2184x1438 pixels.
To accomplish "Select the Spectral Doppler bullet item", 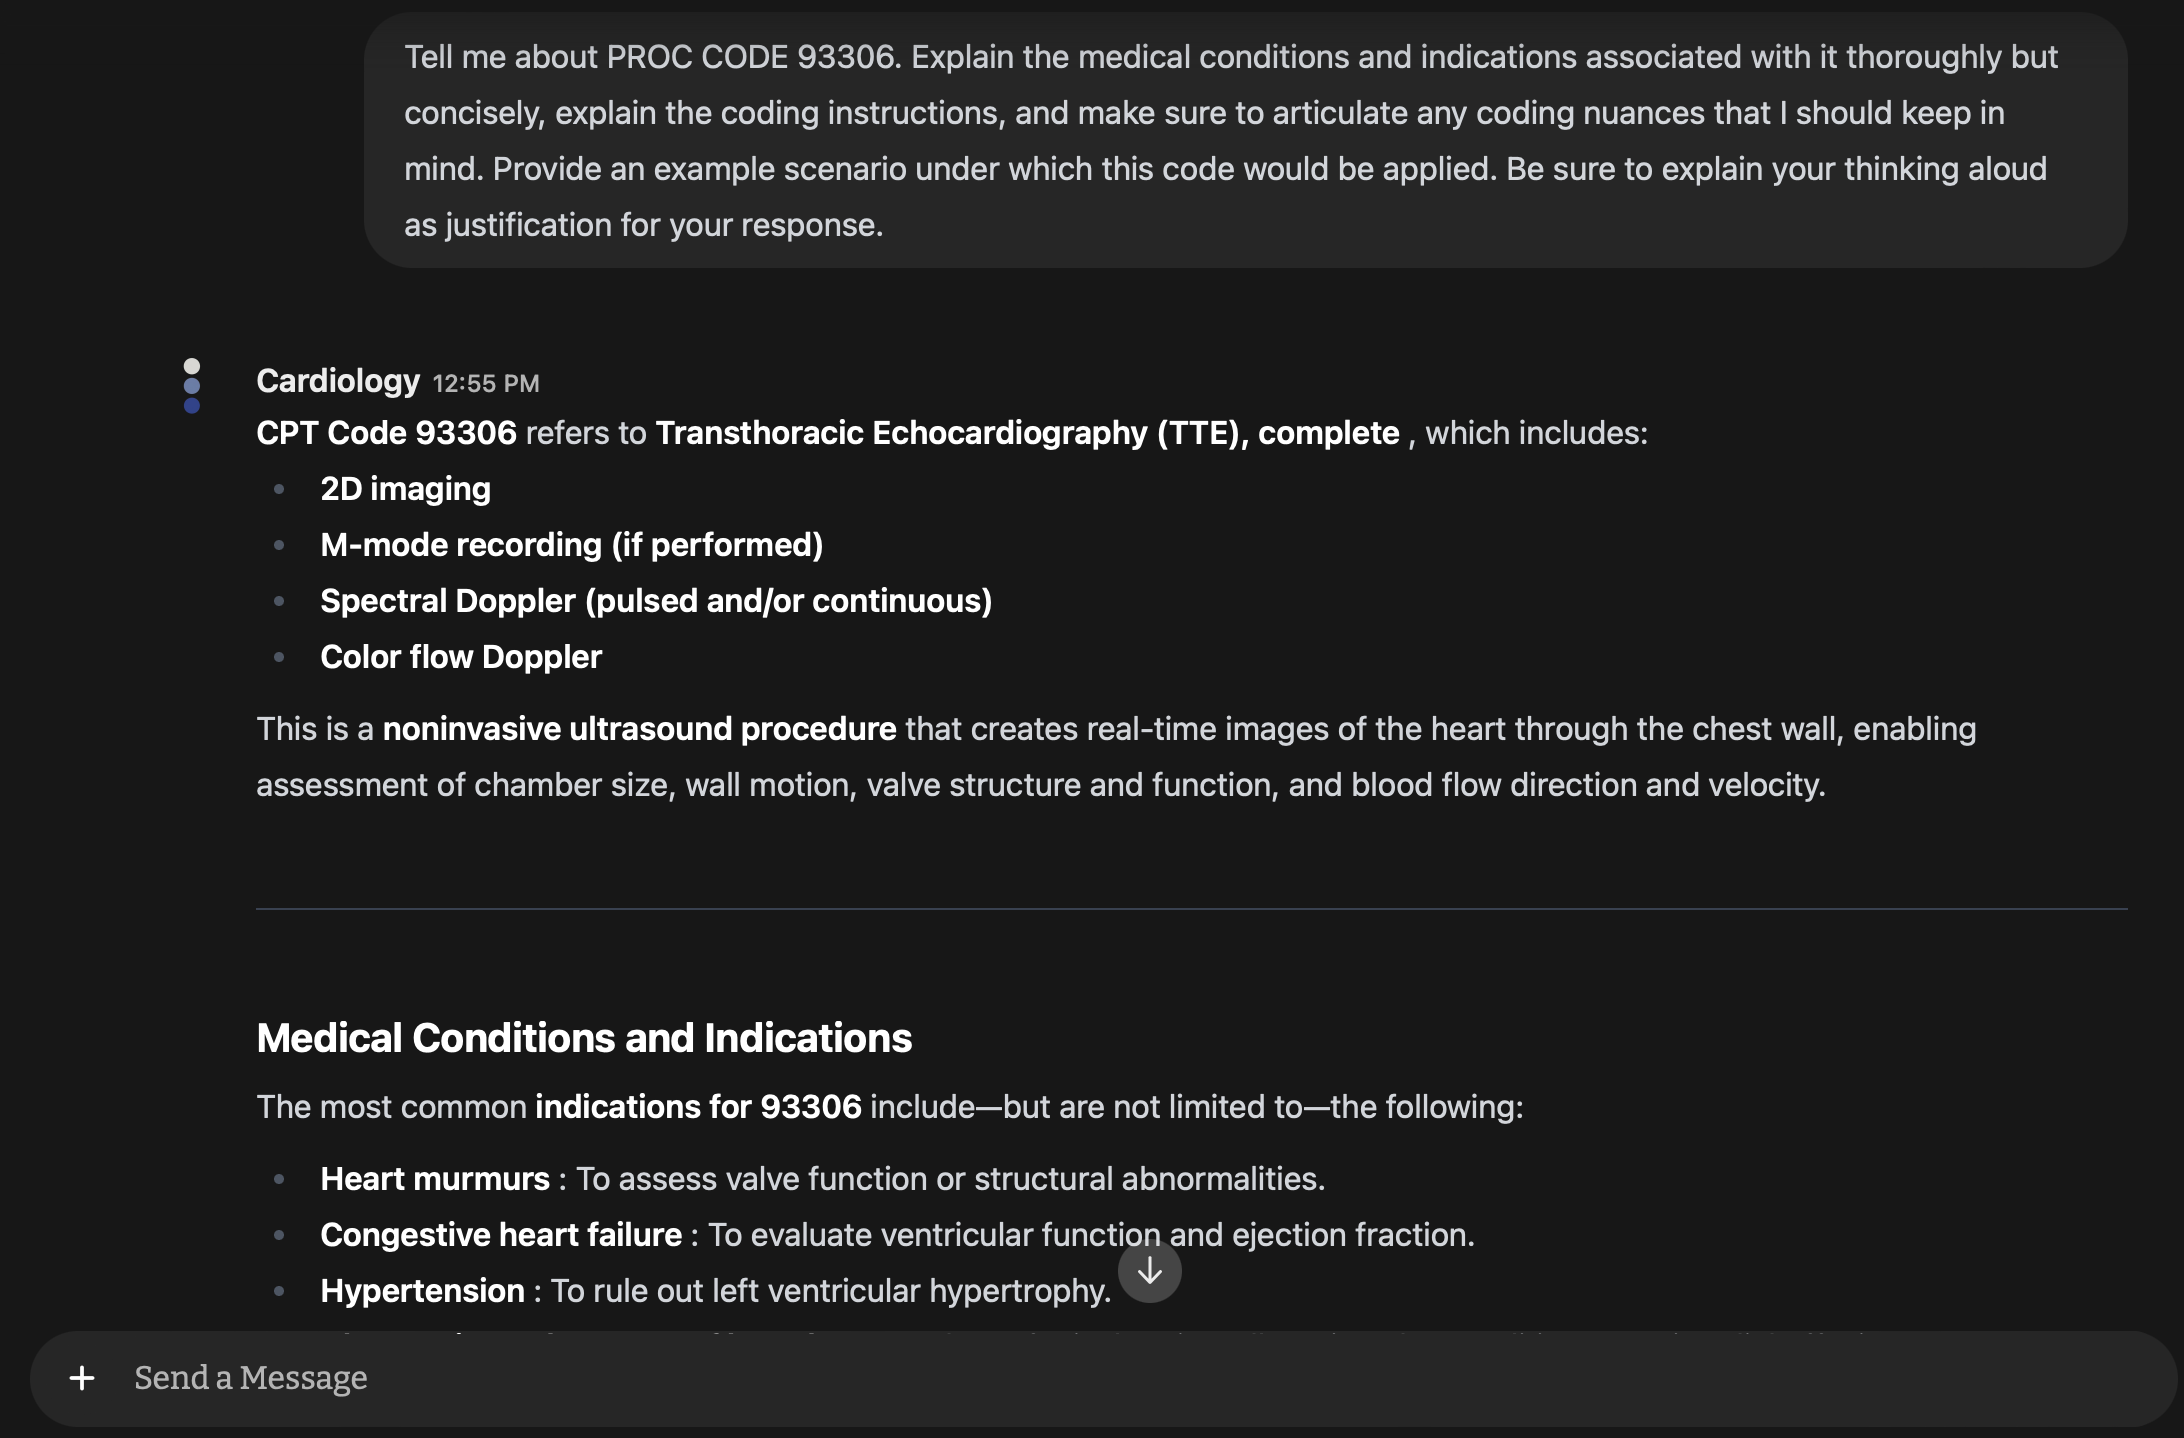I will tap(656, 601).
